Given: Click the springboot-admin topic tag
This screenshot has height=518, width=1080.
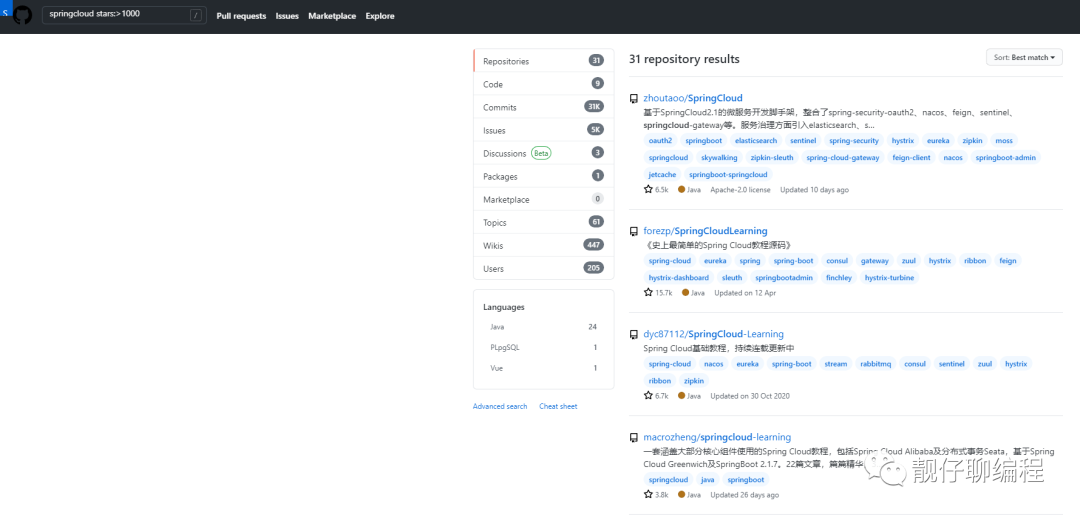Looking at the screenshot, I should tap(1006, 158).
